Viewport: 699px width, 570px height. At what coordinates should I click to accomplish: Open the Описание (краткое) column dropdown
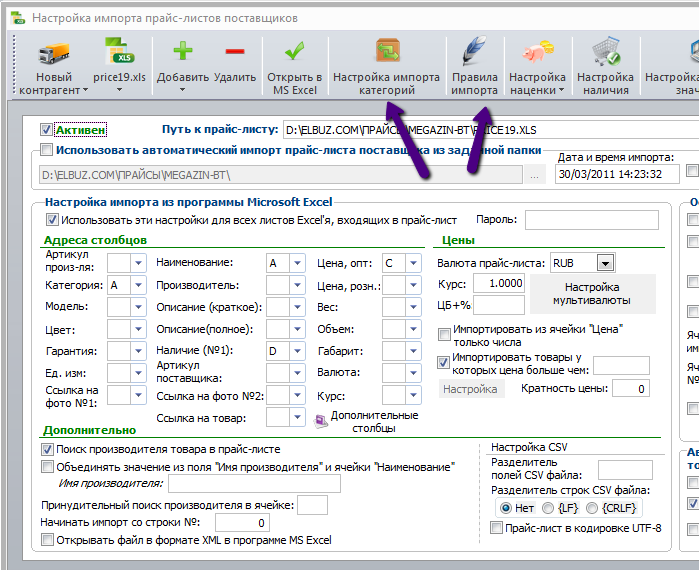point(297,307)
